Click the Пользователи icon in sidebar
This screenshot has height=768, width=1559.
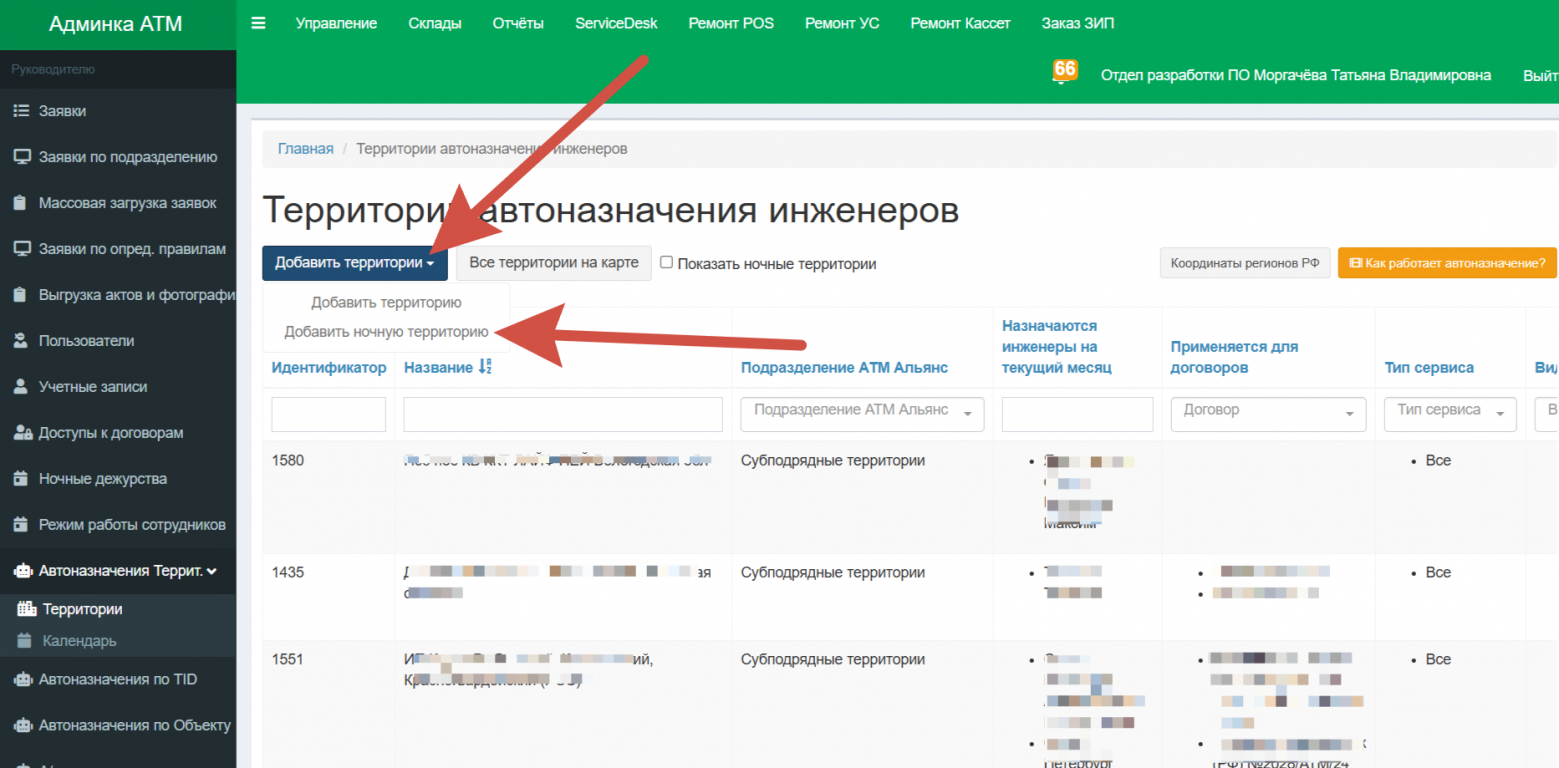tap(20, 341)
